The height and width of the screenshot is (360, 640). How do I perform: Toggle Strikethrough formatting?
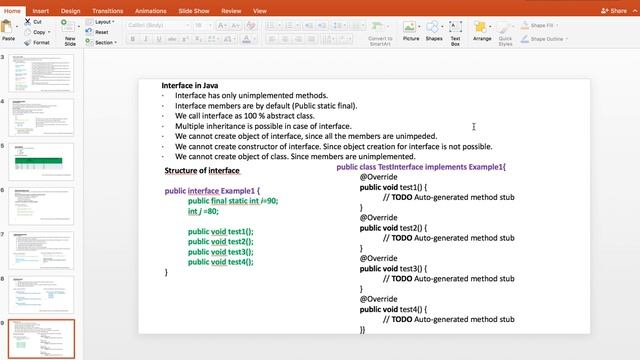(172, 39)
